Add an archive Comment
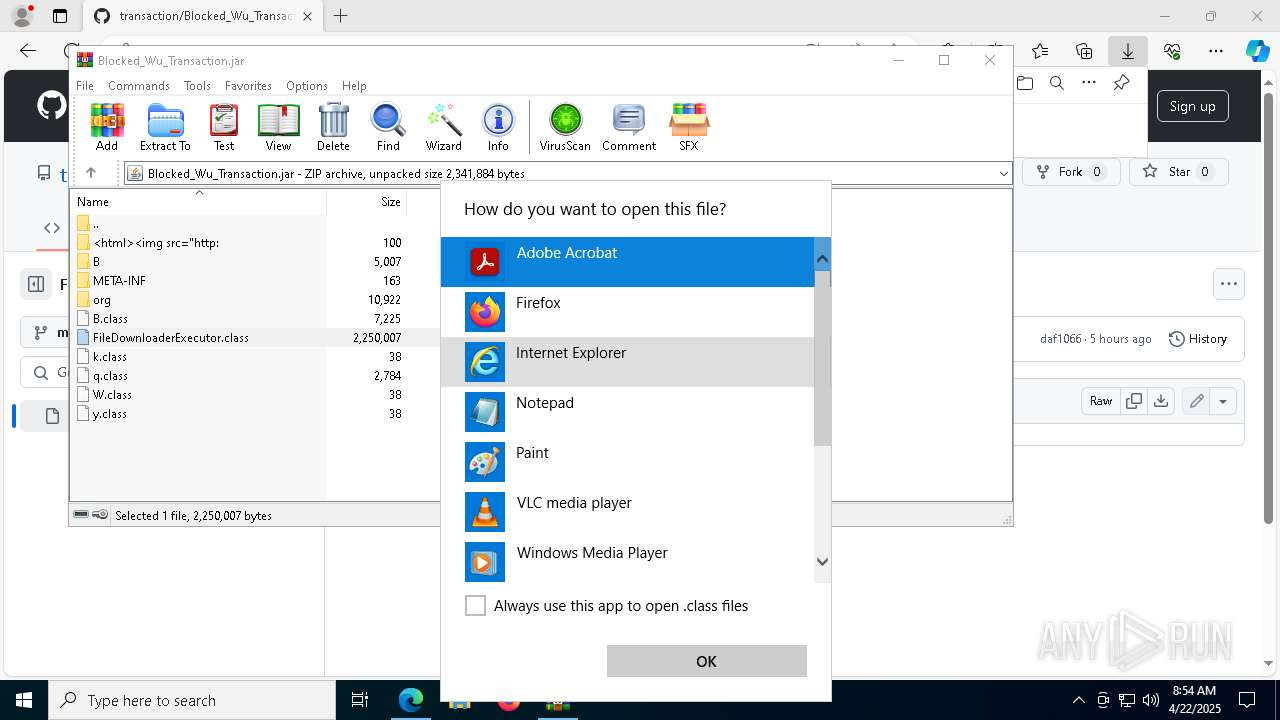The height and width of the screenshot is (720, 1280). (629, 127)
